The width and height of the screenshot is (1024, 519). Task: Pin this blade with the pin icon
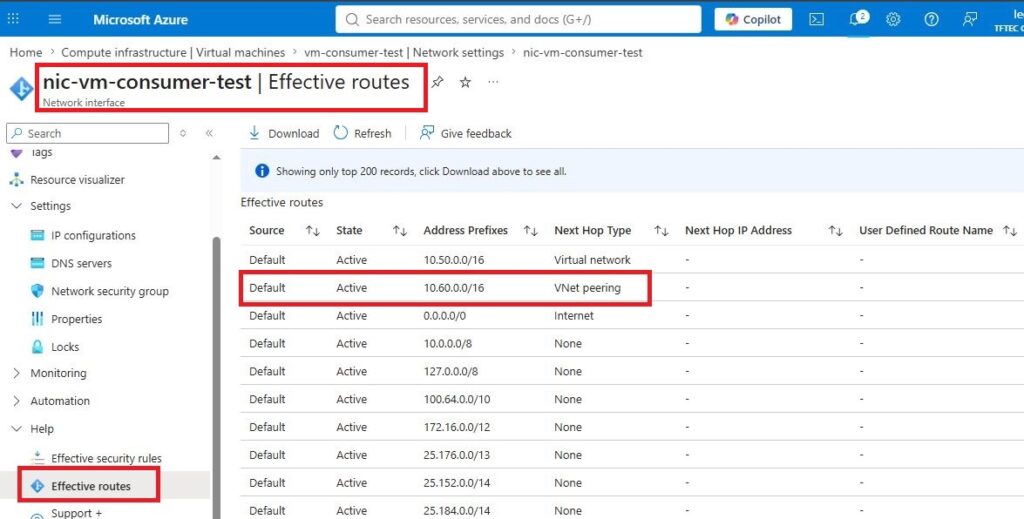click(x=437, y=82)
